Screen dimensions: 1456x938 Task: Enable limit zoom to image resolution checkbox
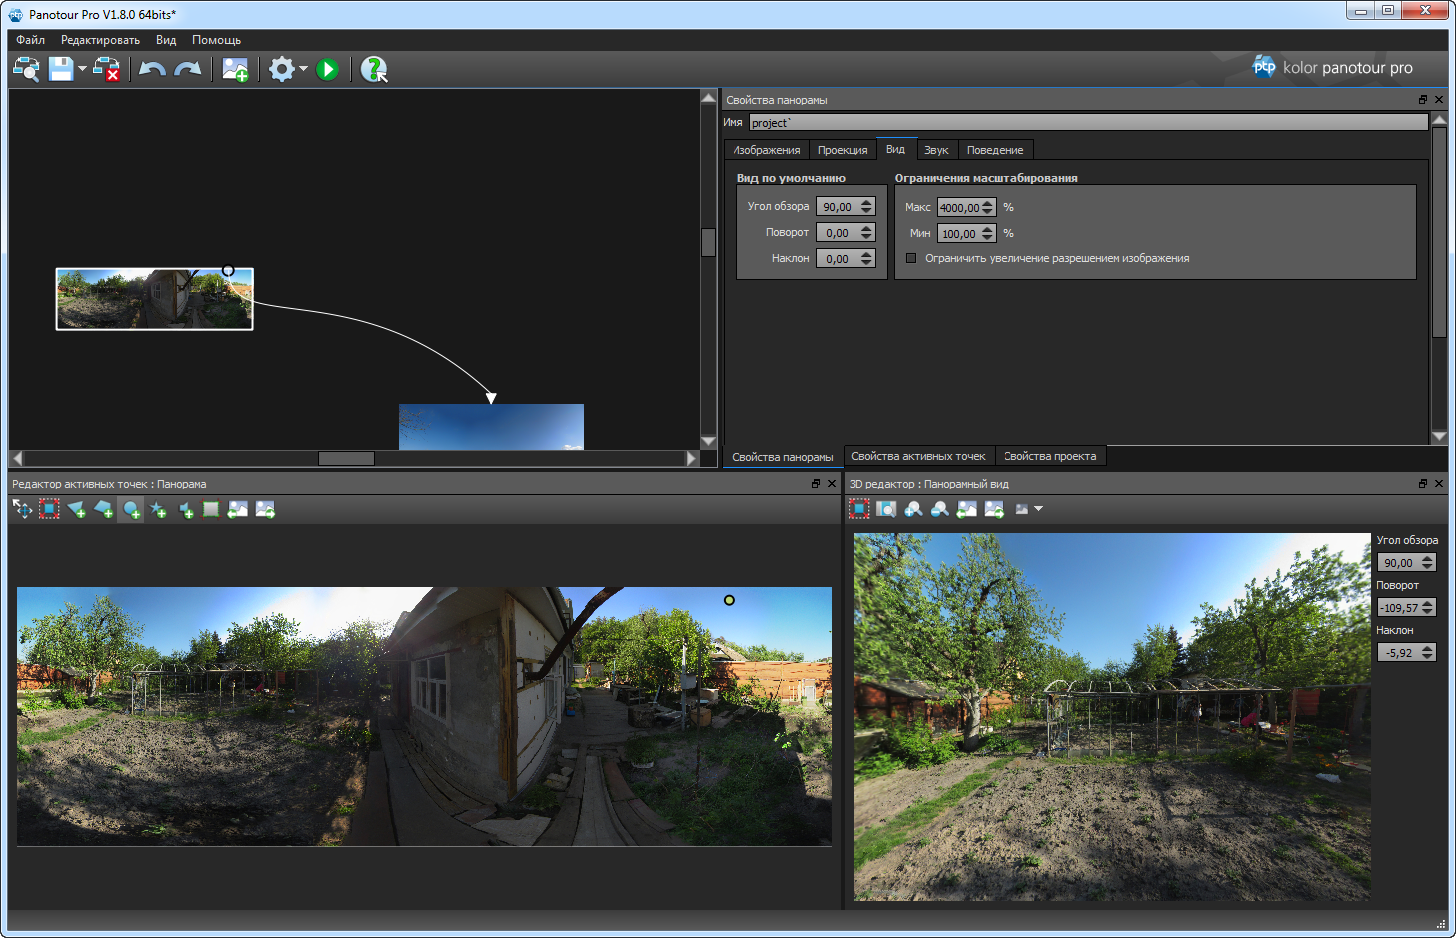click(x=911, y=258)
